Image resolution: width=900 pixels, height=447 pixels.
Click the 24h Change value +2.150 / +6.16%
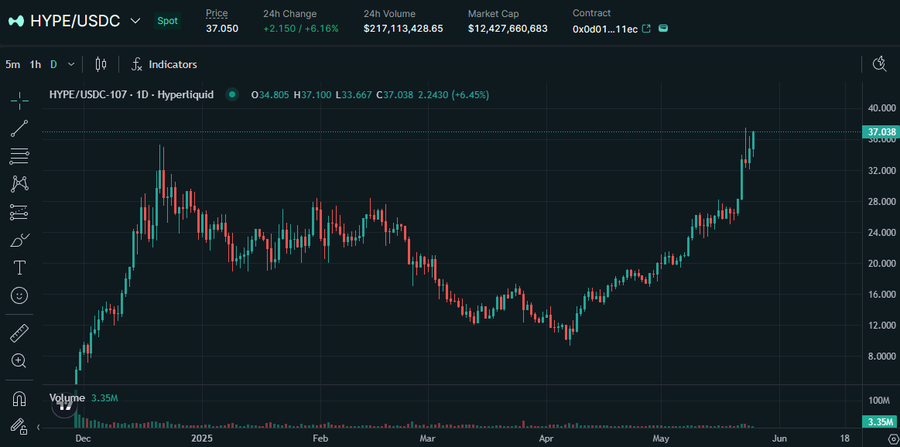point(301,29)
